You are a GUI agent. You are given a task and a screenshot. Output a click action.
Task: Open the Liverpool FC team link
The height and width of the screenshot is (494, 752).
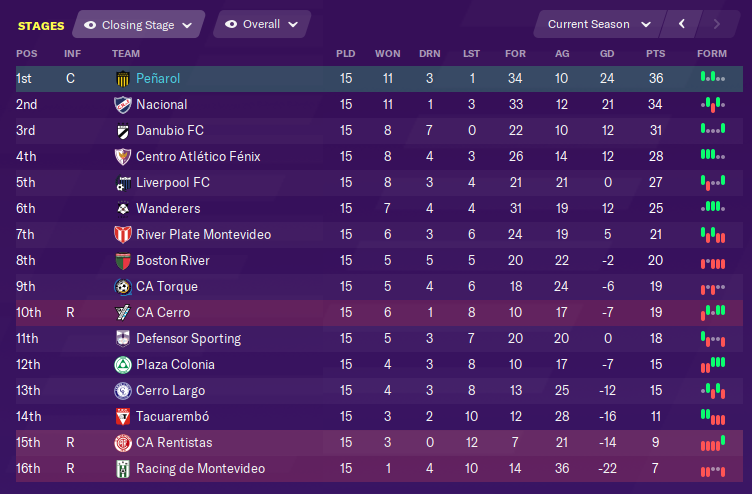(x=173, y=183)
